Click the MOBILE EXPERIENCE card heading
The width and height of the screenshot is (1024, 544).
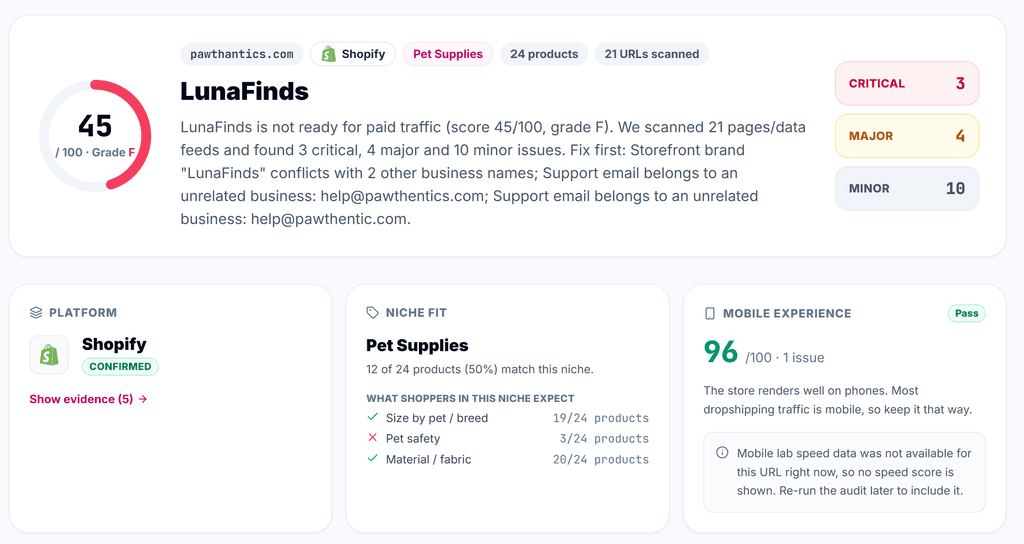pos(787,313)
